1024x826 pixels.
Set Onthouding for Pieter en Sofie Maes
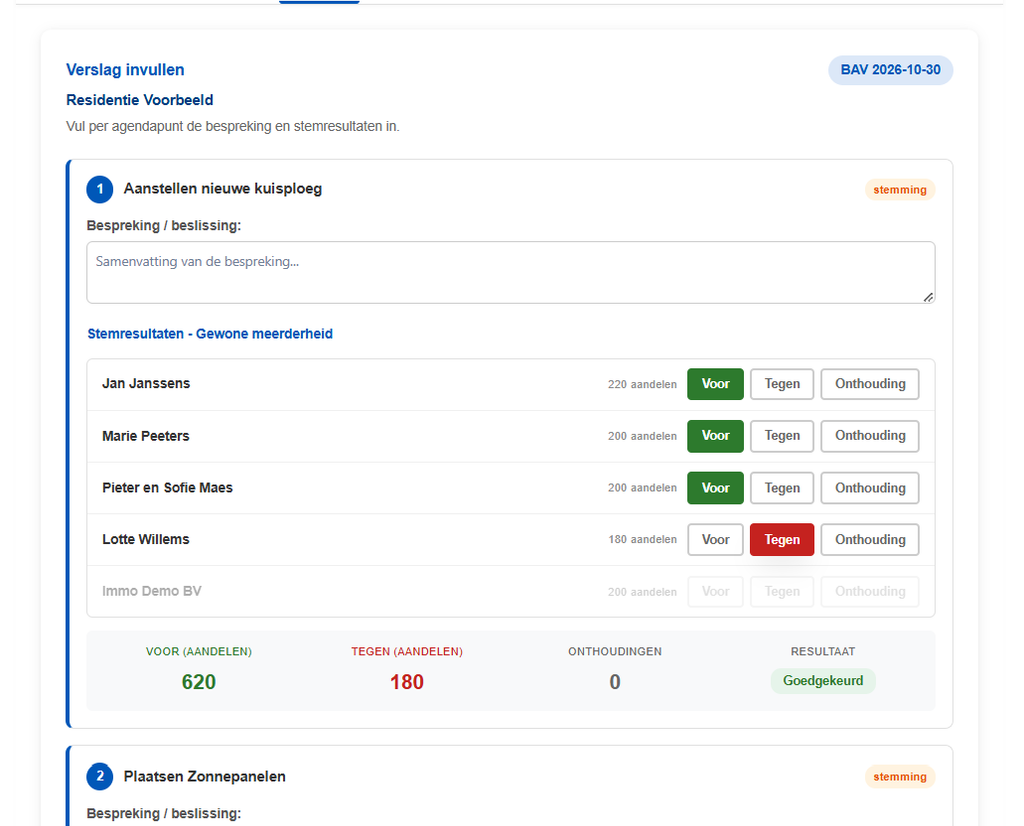point(870,488)
